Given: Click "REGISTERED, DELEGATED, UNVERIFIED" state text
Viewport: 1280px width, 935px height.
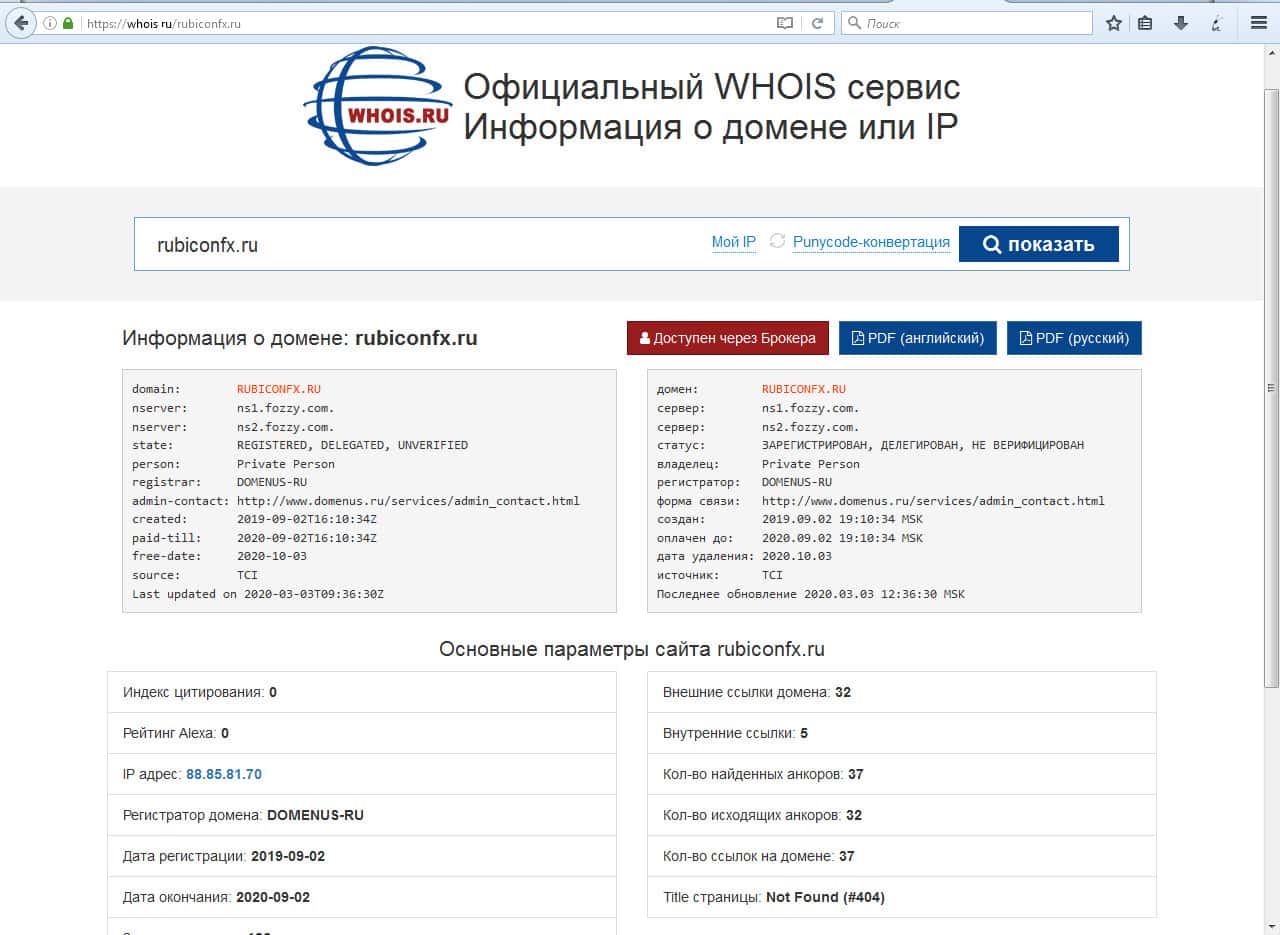Looking at the screenshot, I should (x=352, y=445).
